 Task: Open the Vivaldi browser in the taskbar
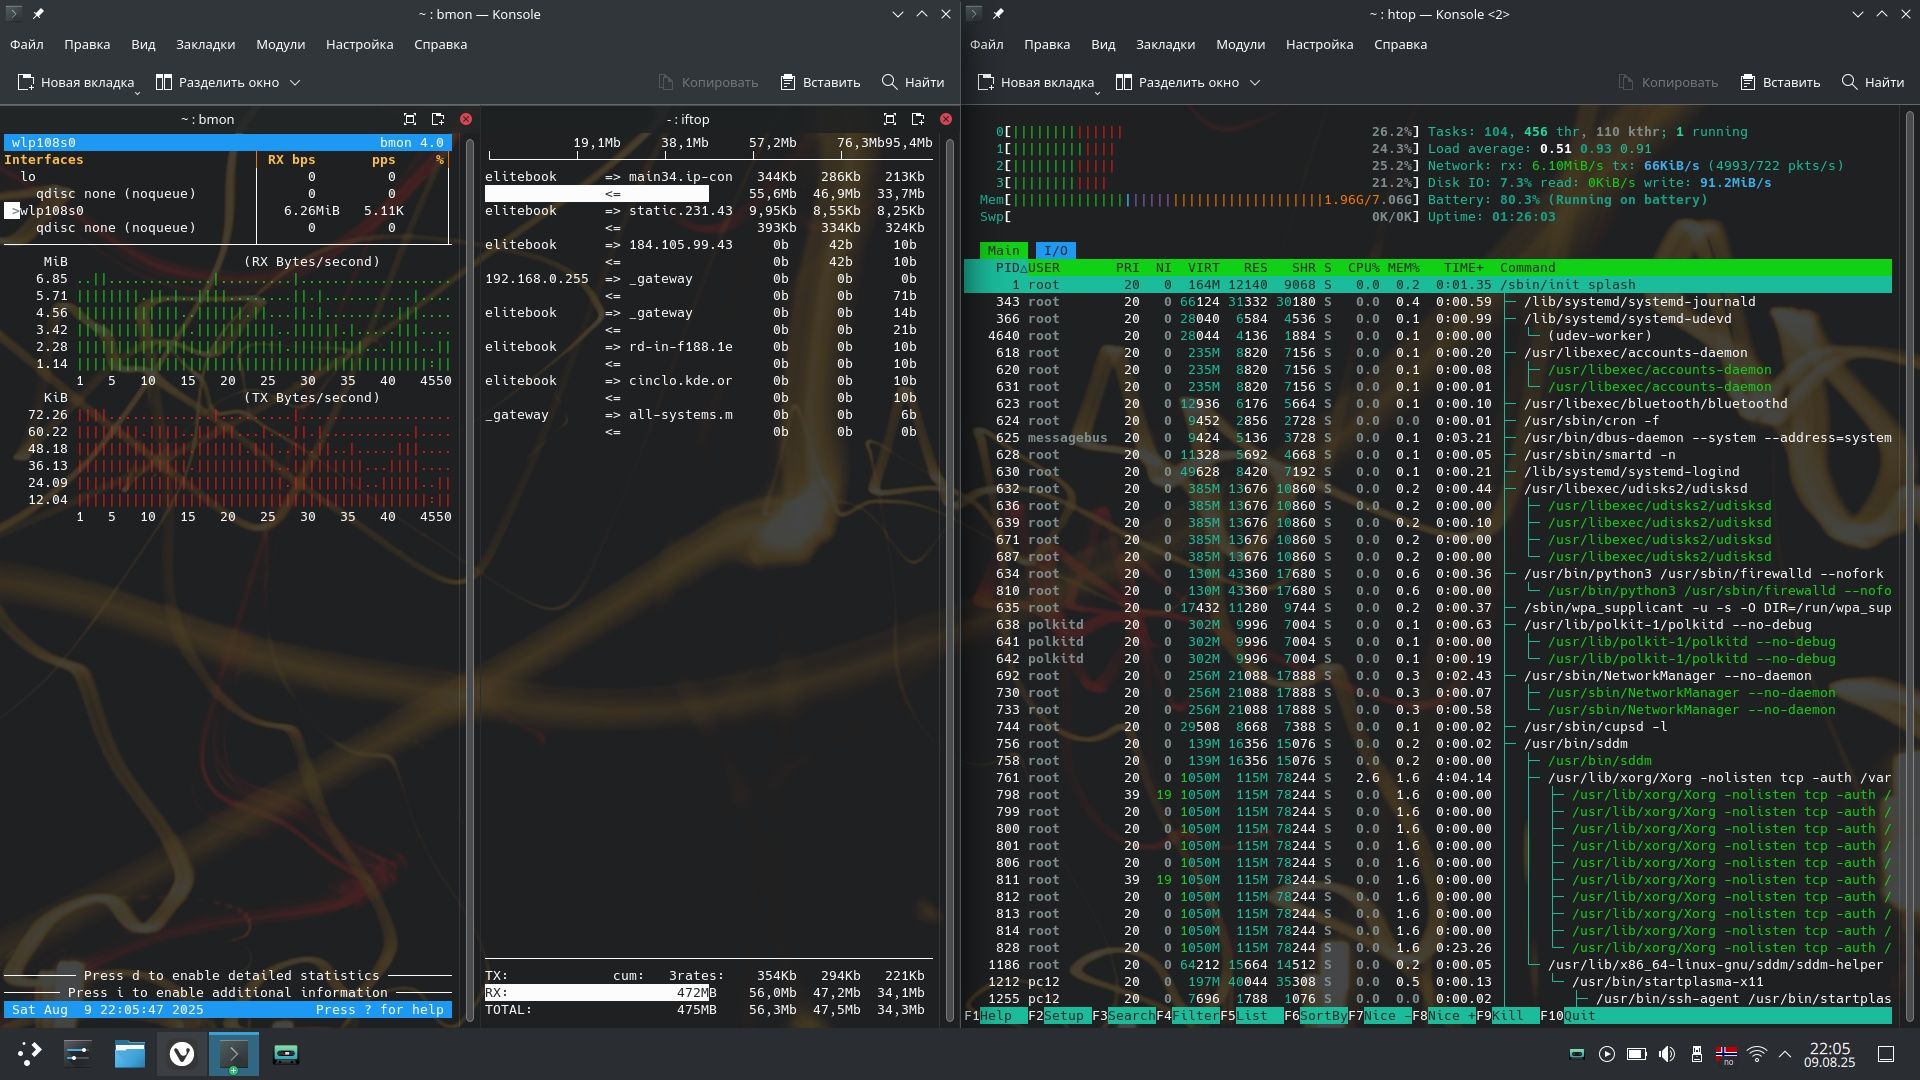(x=182, y=1054)
